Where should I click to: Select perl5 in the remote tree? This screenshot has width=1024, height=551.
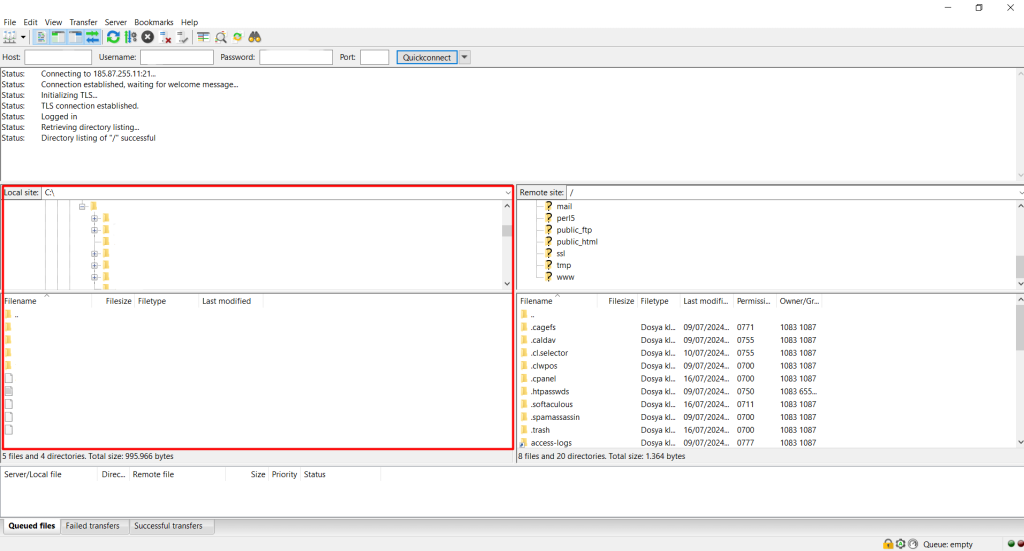point(566,218)
